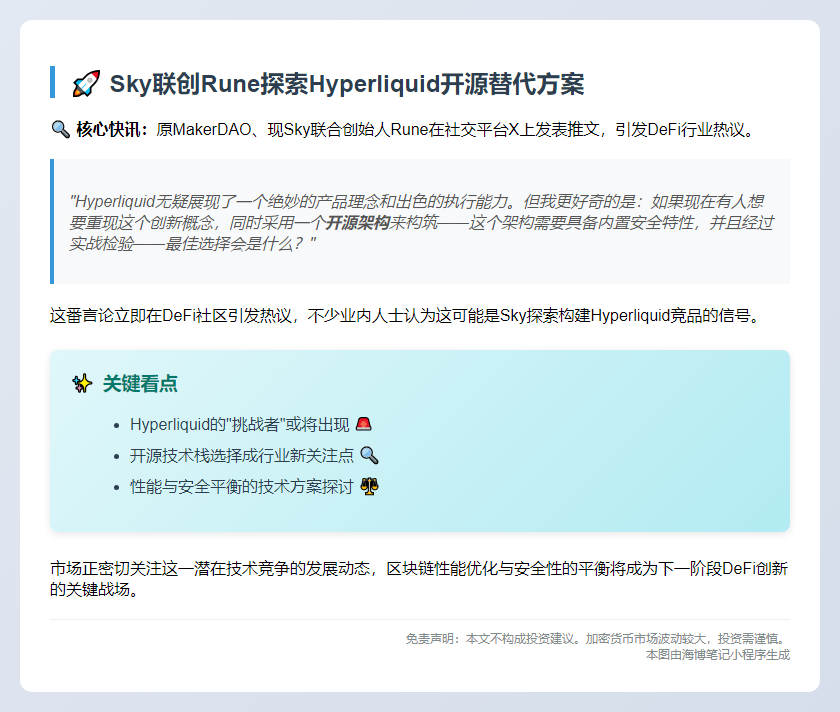This screenshot has height=712, width=840.
Task: Click the paragraph starting 市场正密切关注
Action: click(419, 579)
